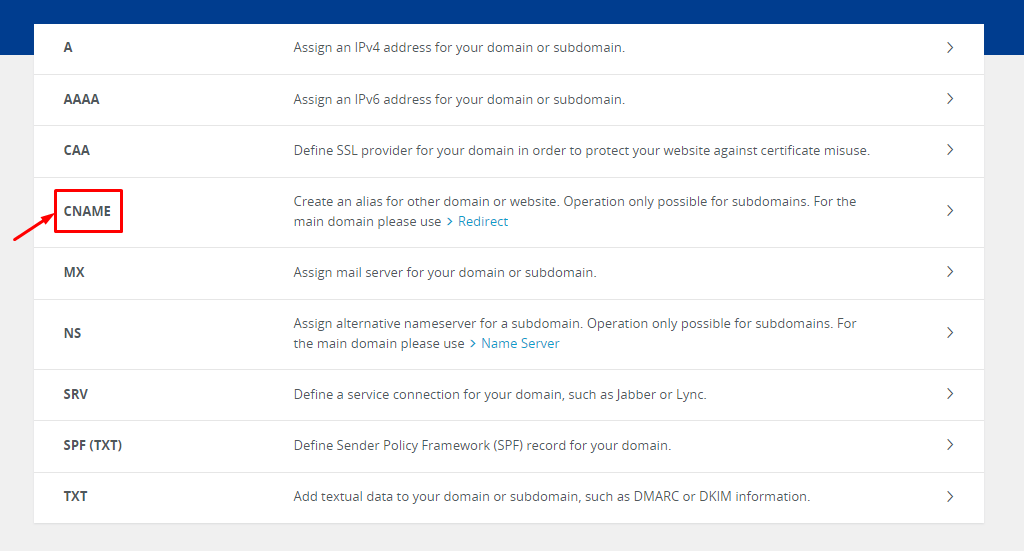Screen dimensions: 1024x551
Task: Click the TXT description about DMARC or DKIM
Action: pyautogui.click(x=551, y=497)
